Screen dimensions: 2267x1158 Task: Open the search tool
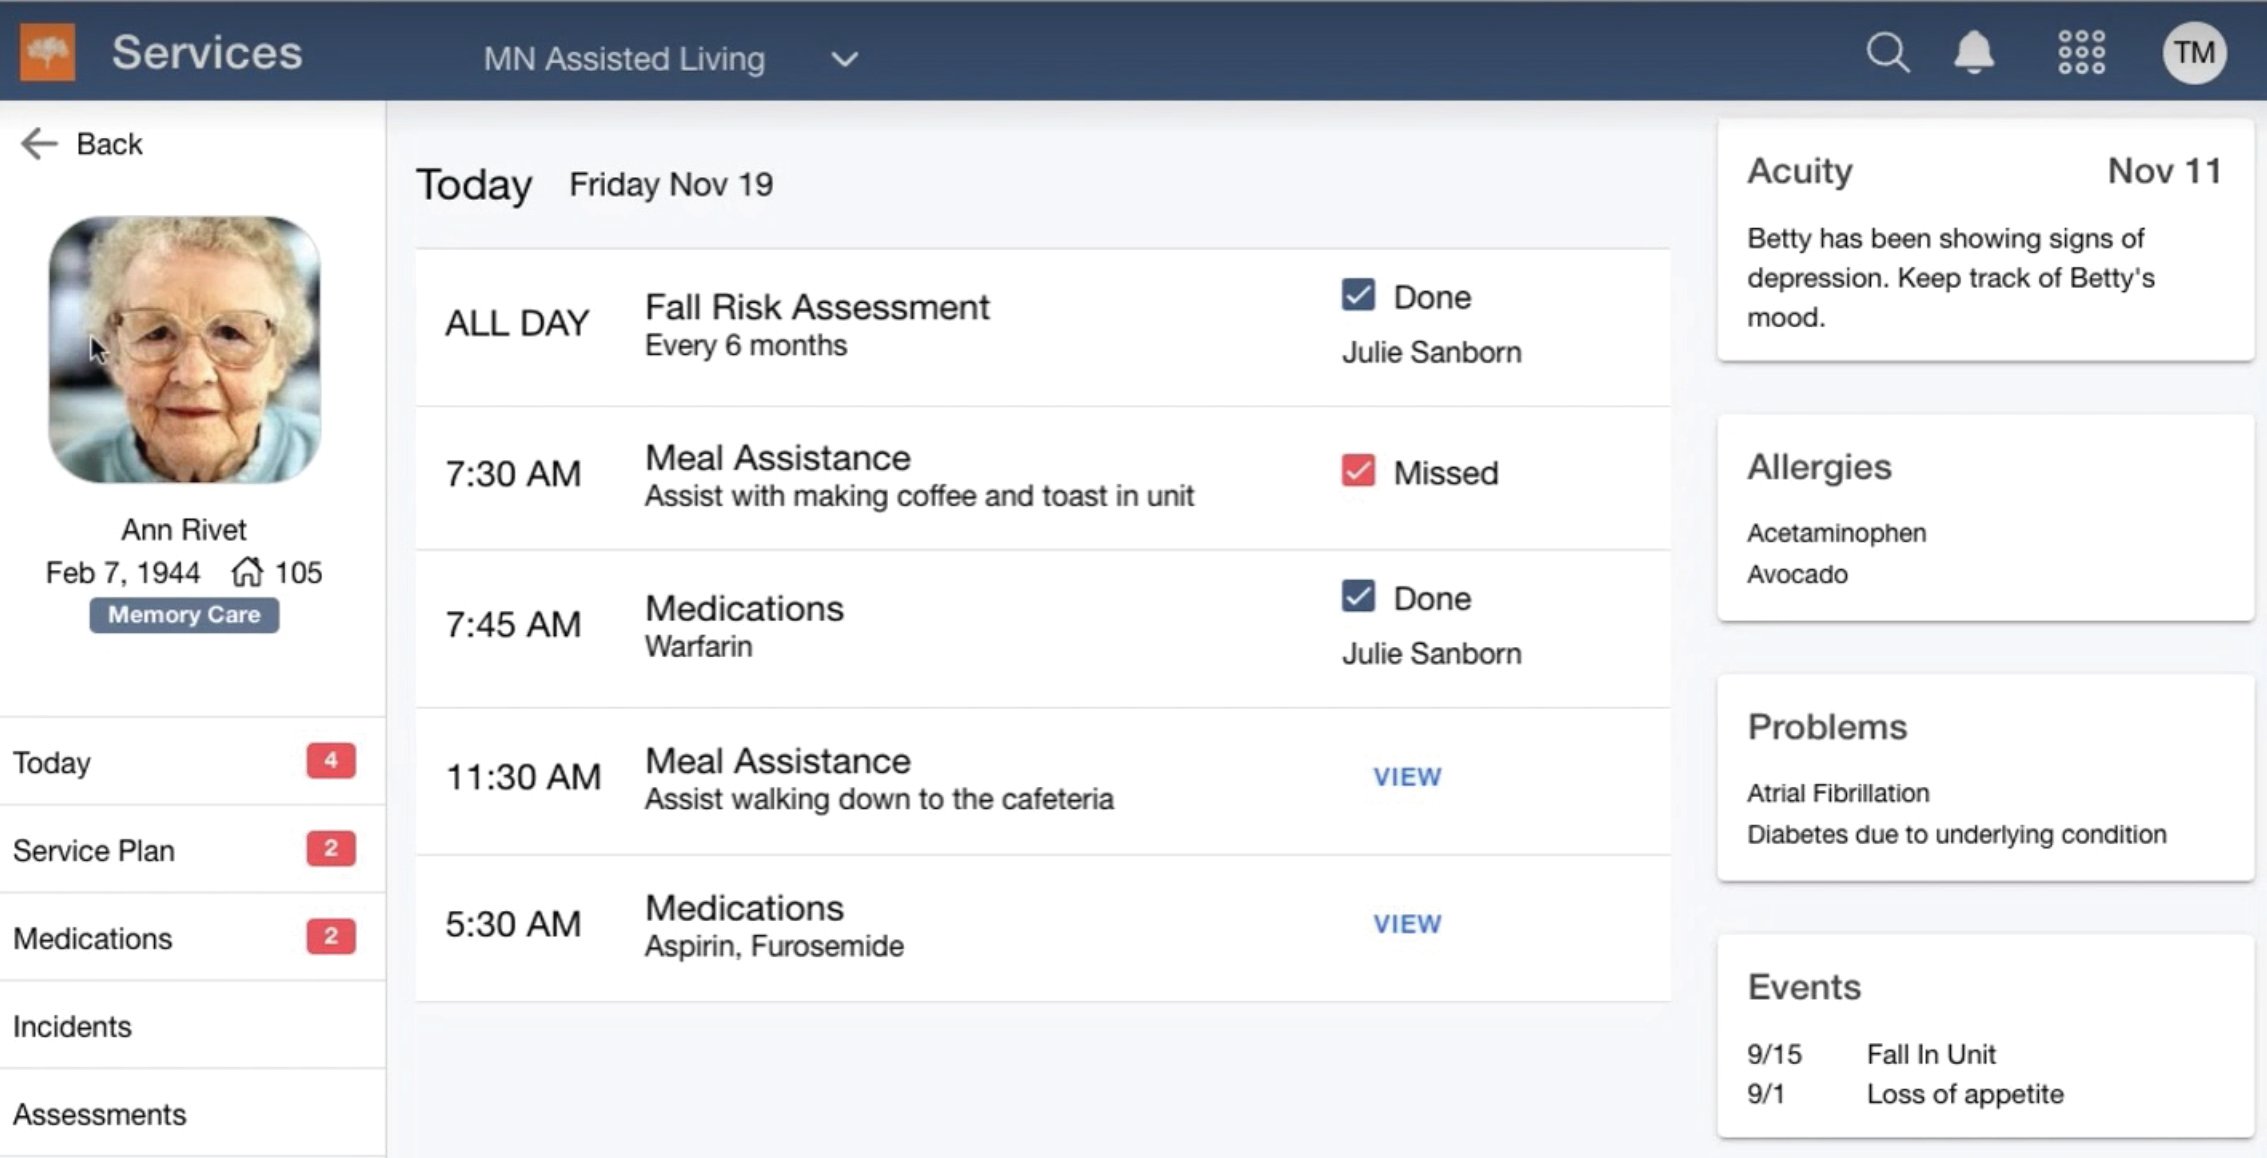tap(1888, 52)
